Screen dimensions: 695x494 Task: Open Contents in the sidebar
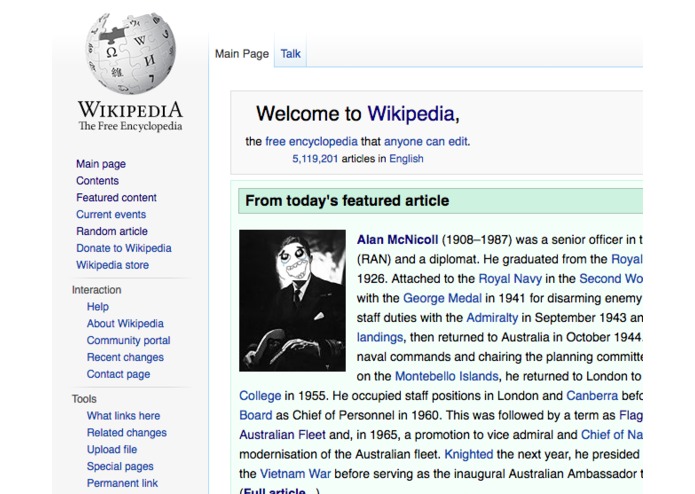(97, 181)
